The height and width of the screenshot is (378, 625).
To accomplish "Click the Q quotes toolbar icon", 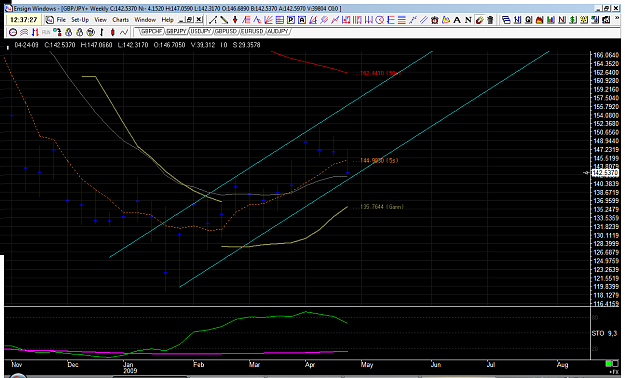I will click(x=529, y=20).
